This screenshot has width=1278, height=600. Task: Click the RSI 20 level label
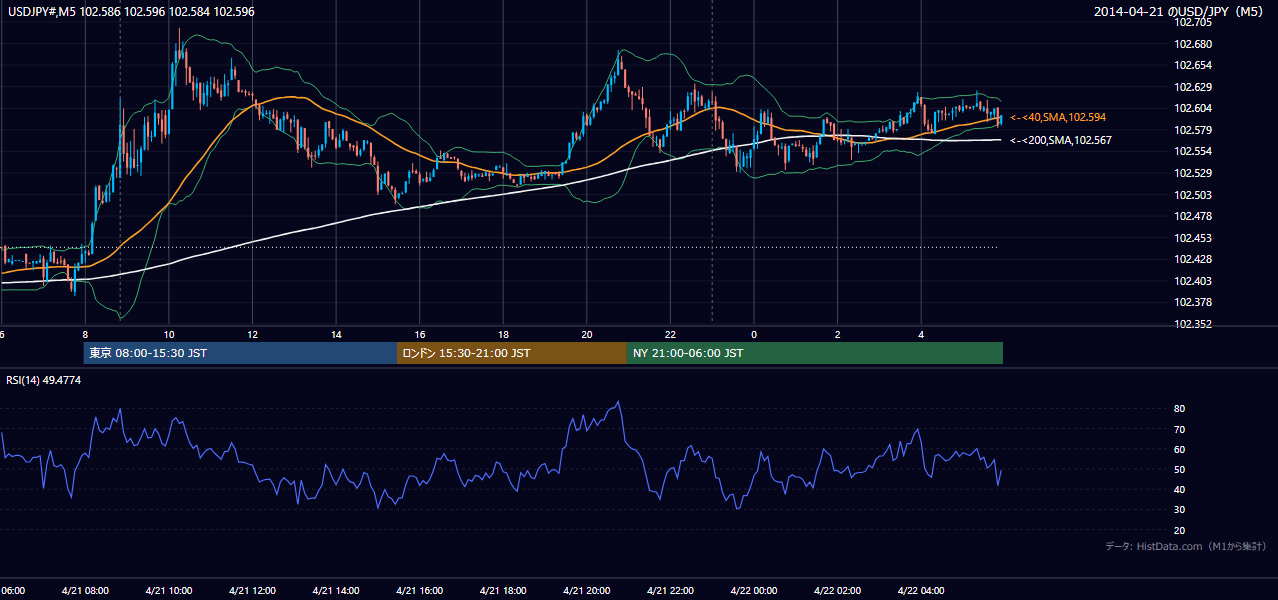(1180, 530)
